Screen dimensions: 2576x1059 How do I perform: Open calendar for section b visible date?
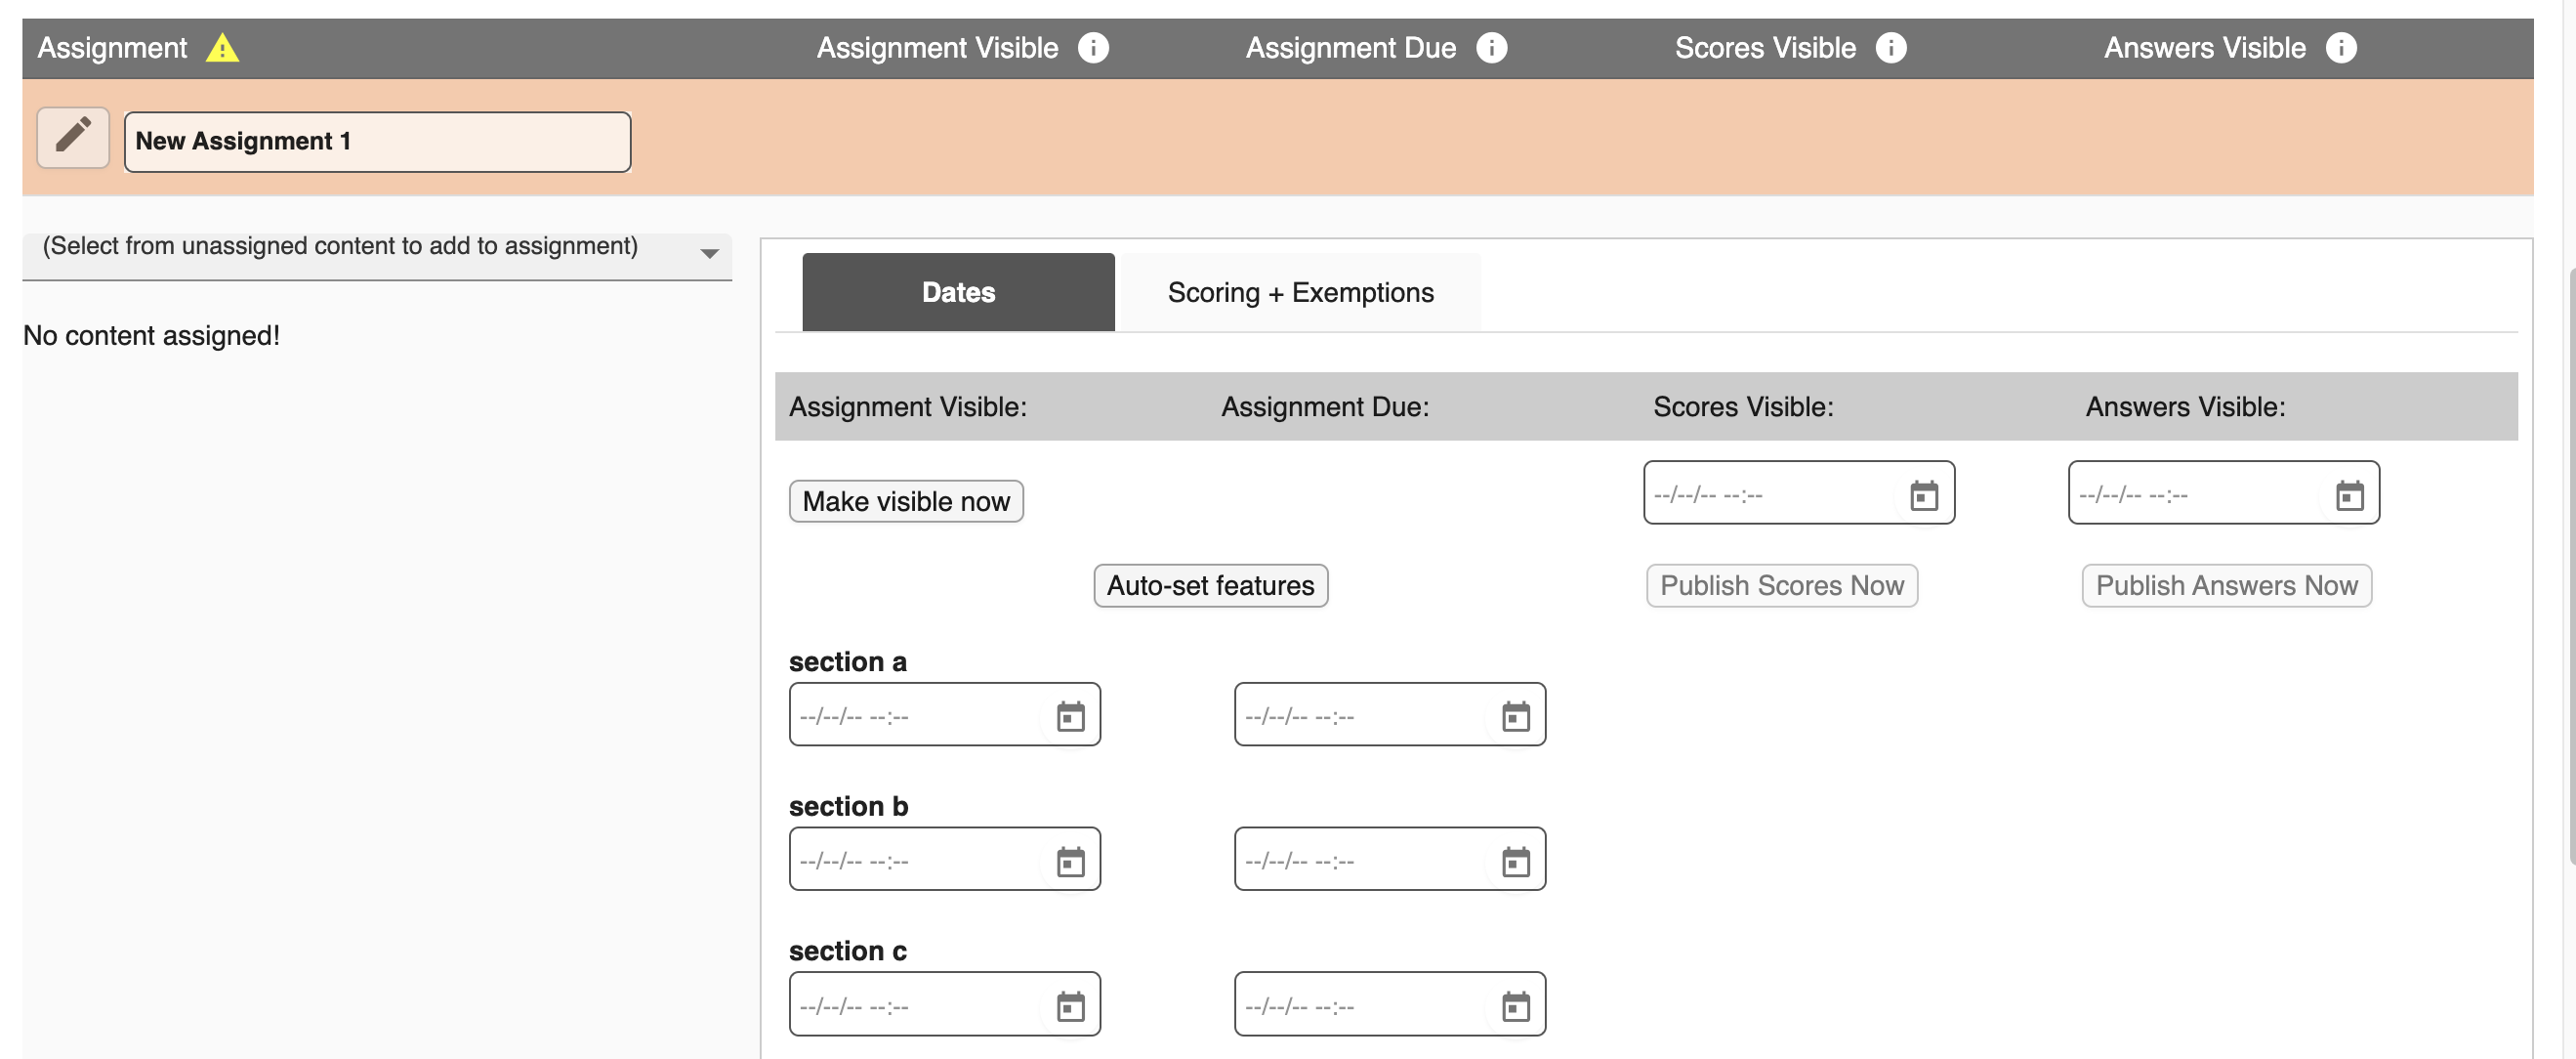[x=1070, y=861]
